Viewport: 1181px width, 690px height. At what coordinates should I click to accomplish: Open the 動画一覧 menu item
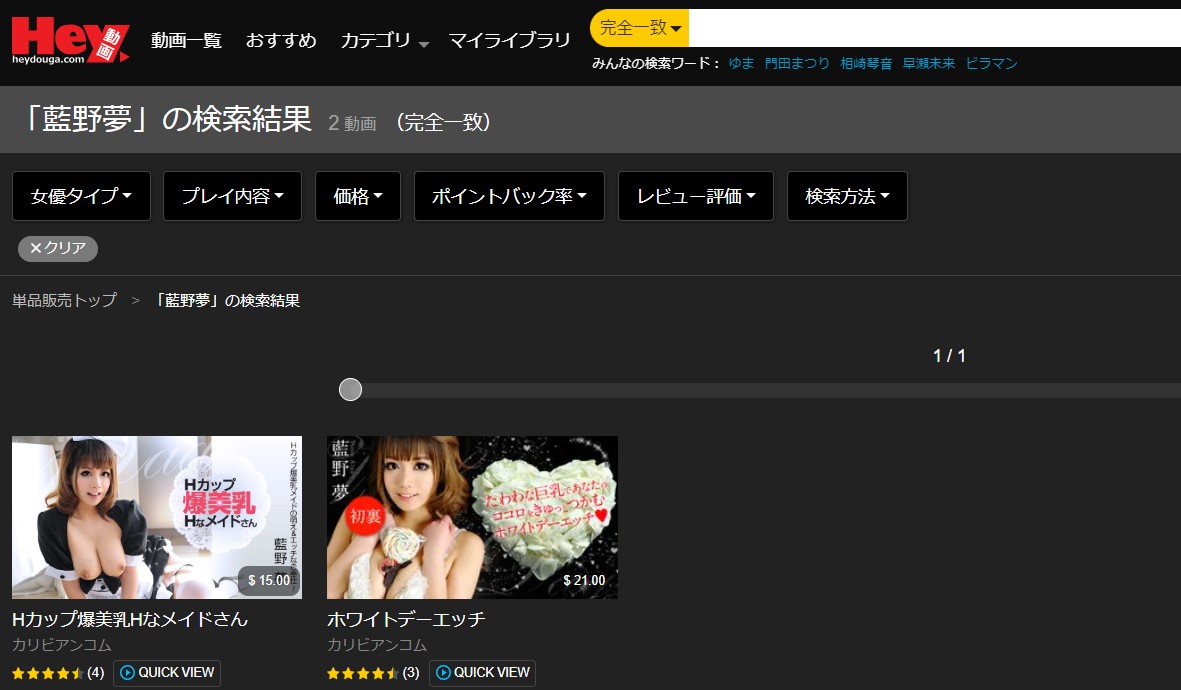point(186,41)
